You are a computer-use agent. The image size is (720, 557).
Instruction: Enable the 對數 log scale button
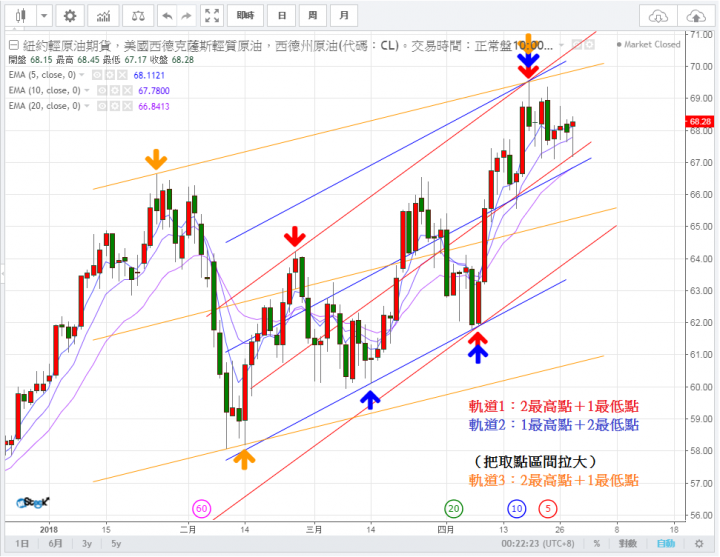pos(627,544)
